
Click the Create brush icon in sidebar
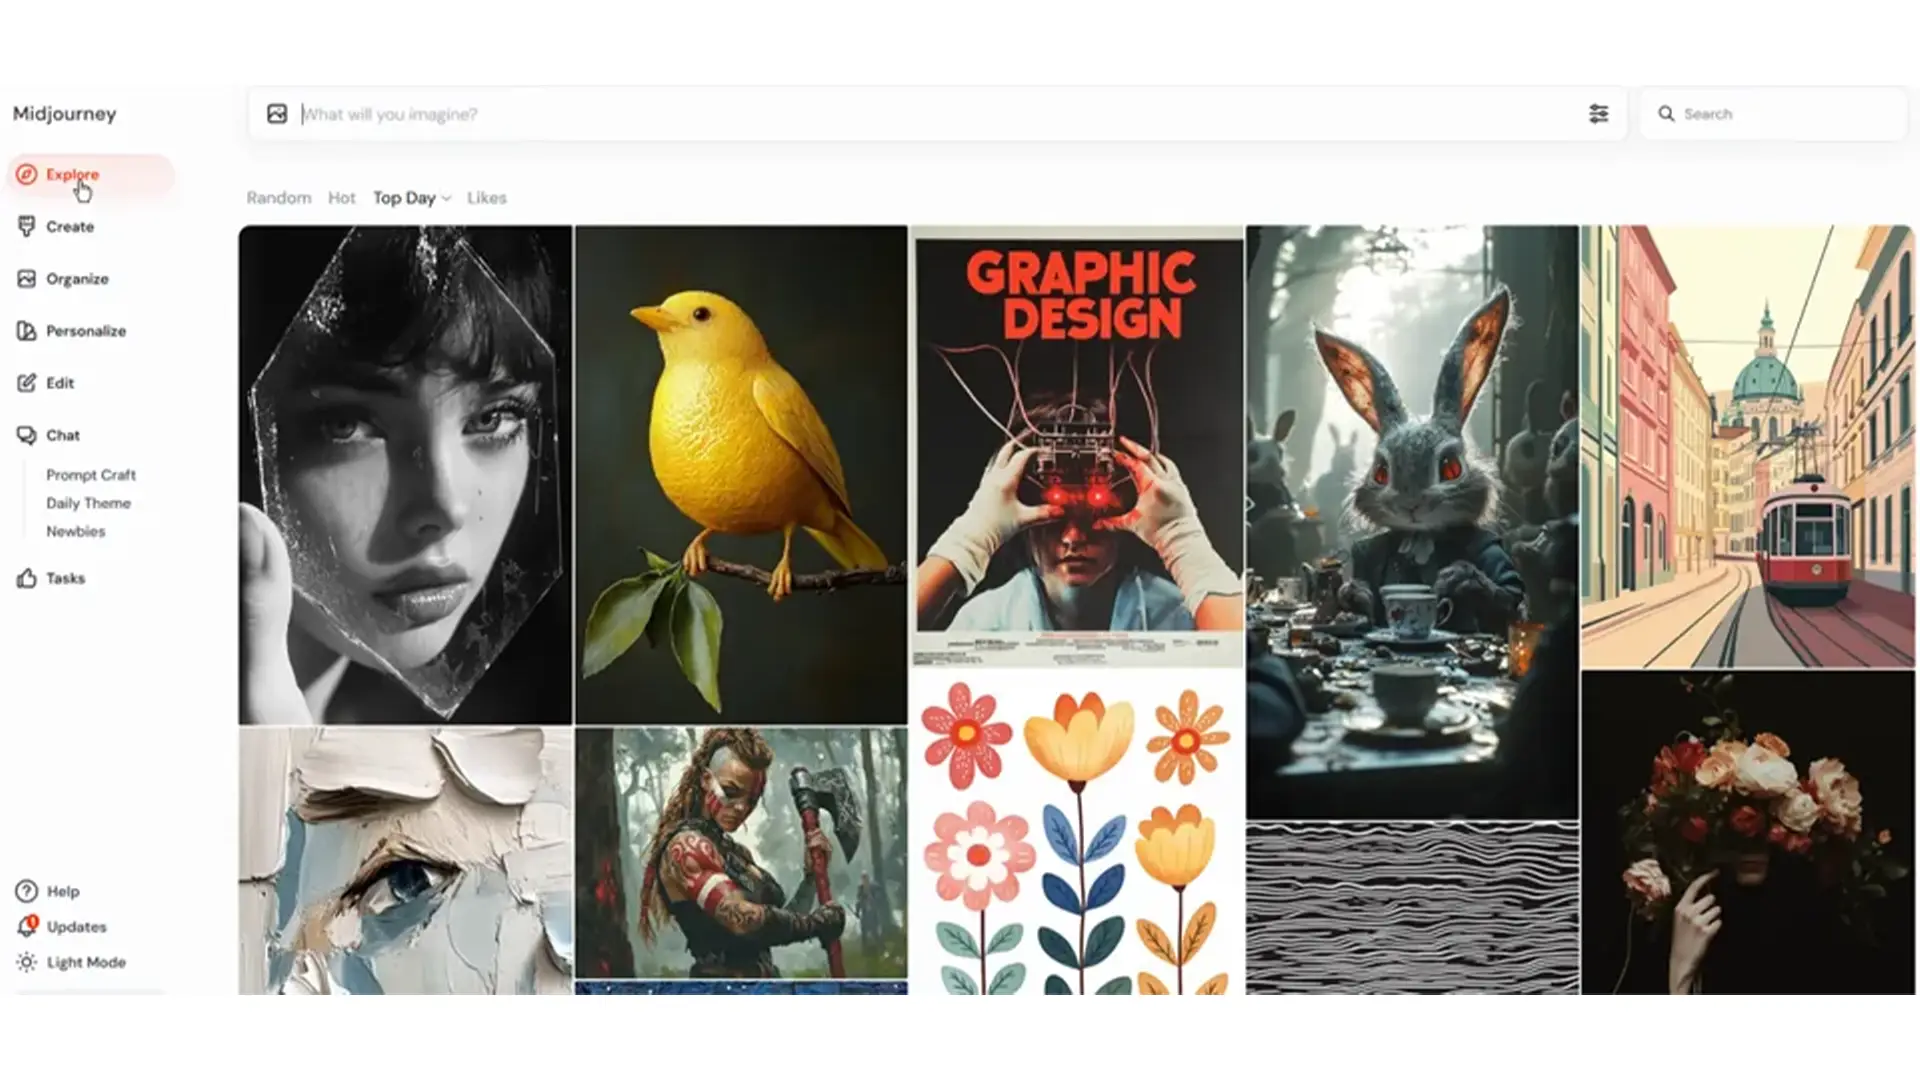pyautogui.click(x=27, y=226)
